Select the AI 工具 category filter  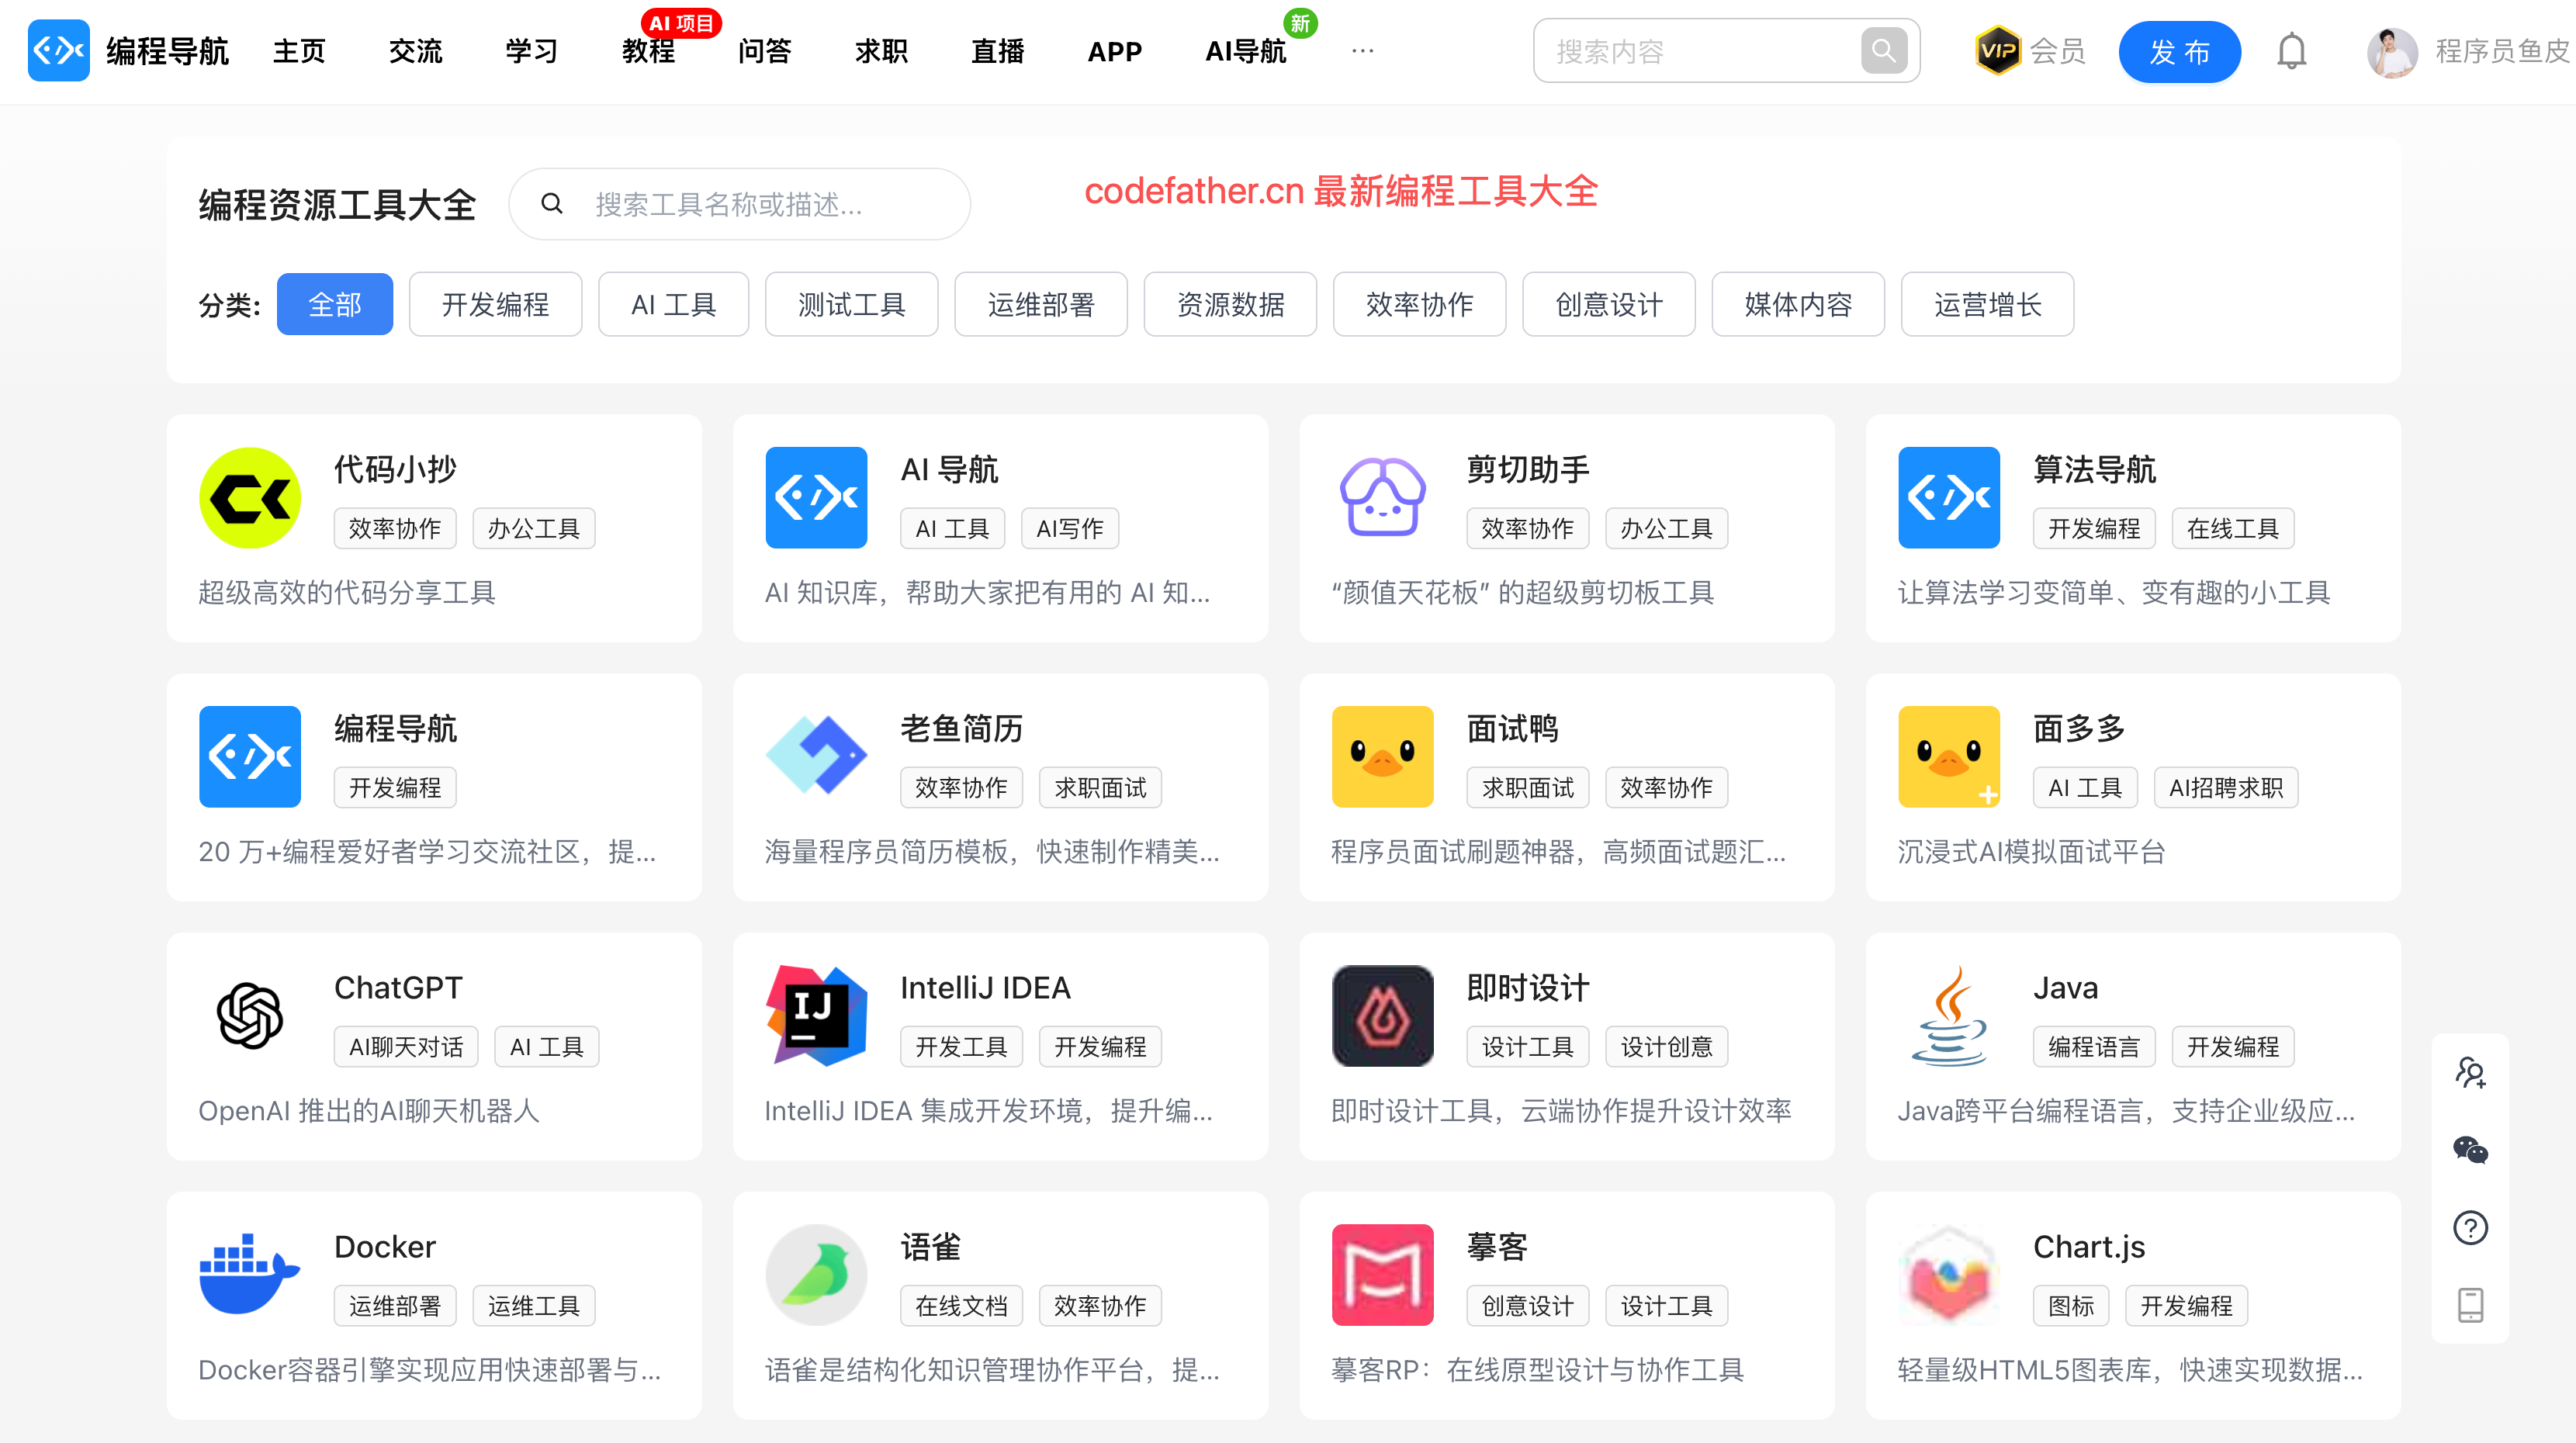pos(673,304)
